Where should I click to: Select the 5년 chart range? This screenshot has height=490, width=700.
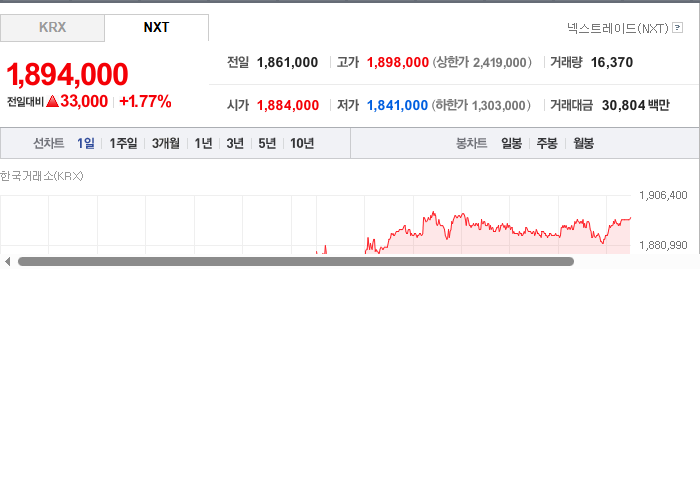point(267,143)
